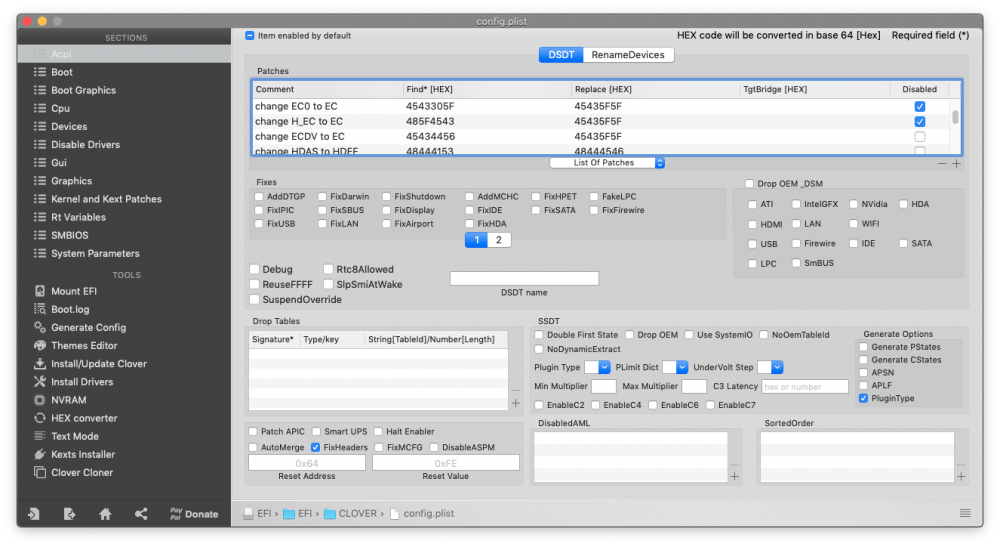Click config.plist in the path bar
1000x547 pixels.
(422, 513)
